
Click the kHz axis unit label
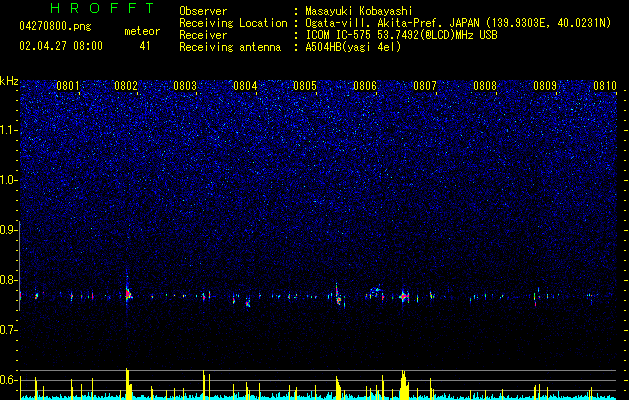(x=9, y=81)
